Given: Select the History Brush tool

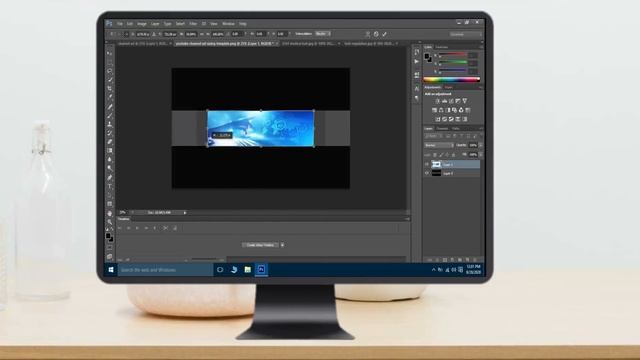Looking at the screenshot, I should 109,133.
